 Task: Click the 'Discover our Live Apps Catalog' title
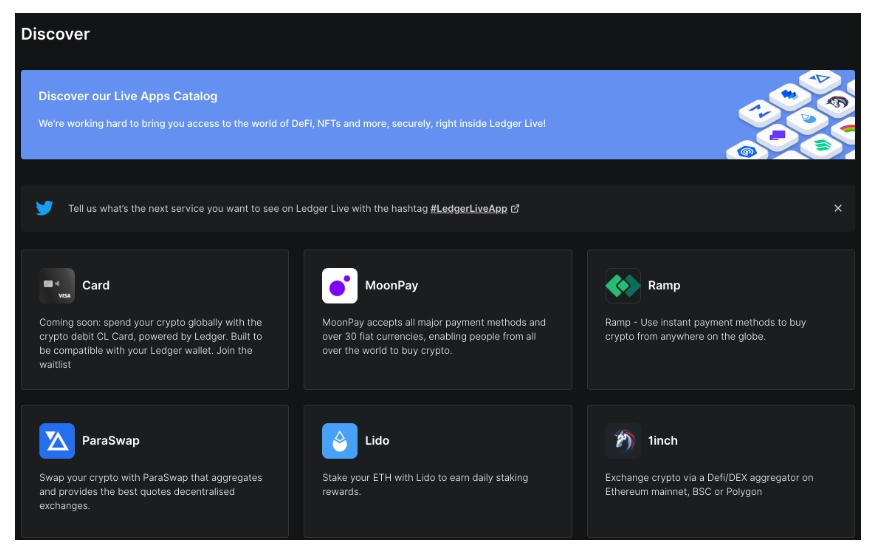128,96
